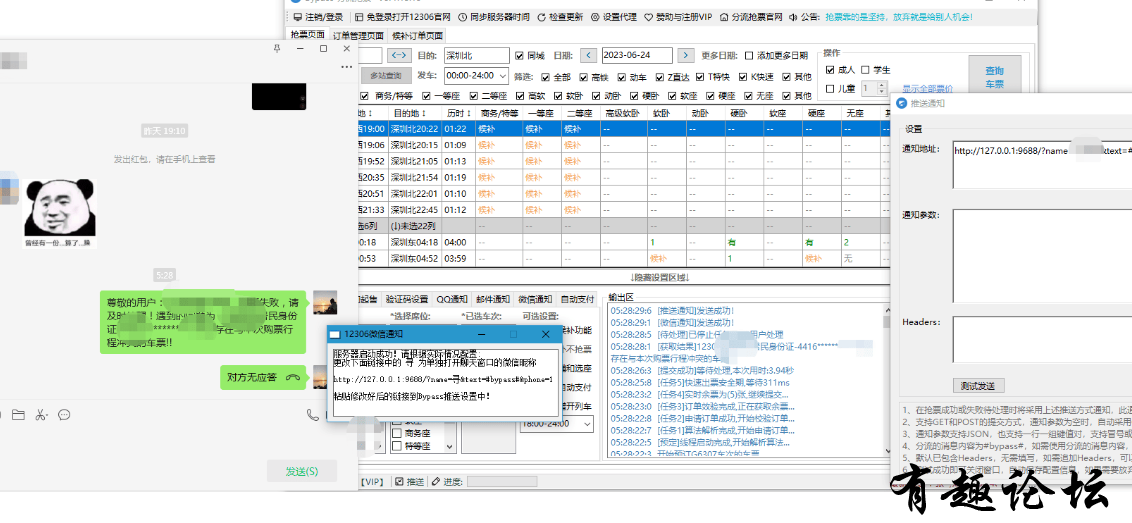Switch to 订单管理页面 tab
This screenshot has height=523, width=1132.
358,35
